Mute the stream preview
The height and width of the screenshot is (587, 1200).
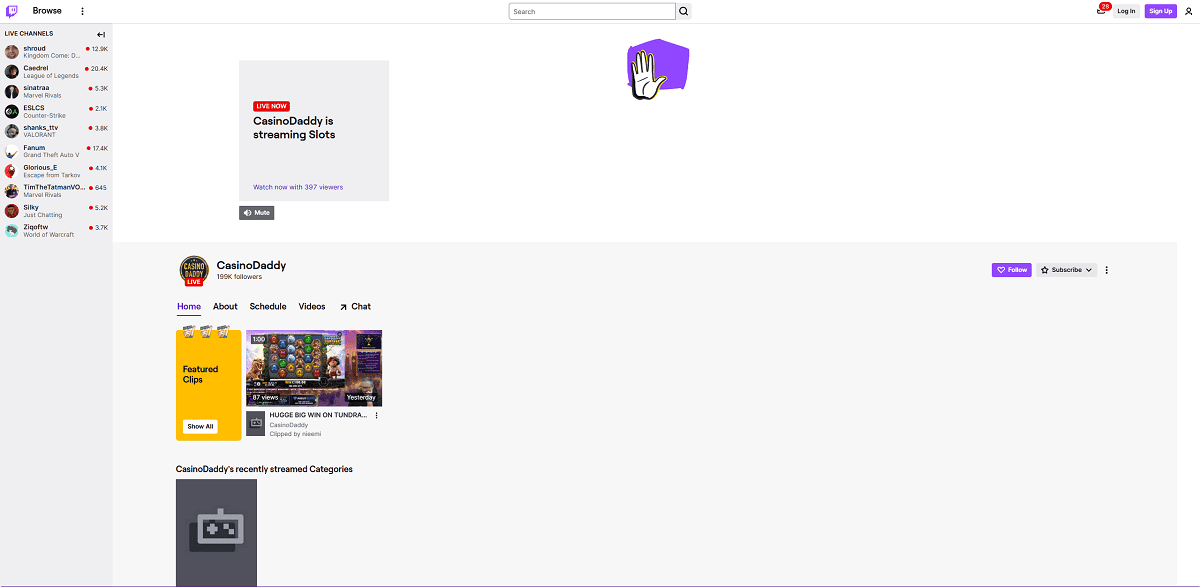click(256, 213)
